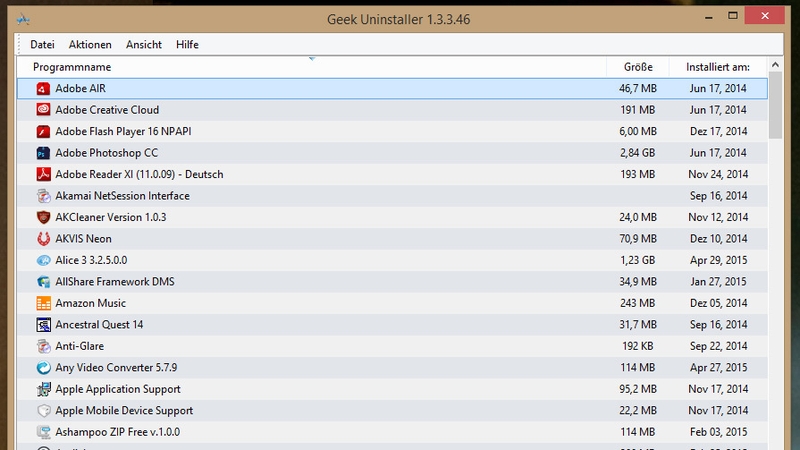Click the Geek Uninstaller title bar app icon
This screenshot has width=800, height=450.
(23, 19)
